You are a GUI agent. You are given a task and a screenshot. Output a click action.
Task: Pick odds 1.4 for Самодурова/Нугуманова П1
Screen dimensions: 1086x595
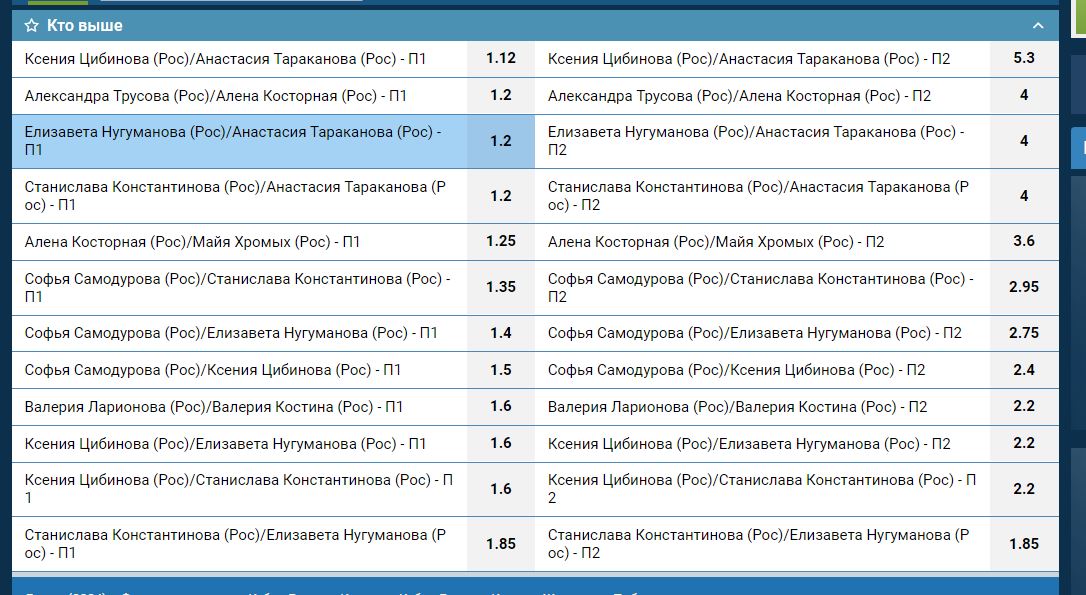501,333
